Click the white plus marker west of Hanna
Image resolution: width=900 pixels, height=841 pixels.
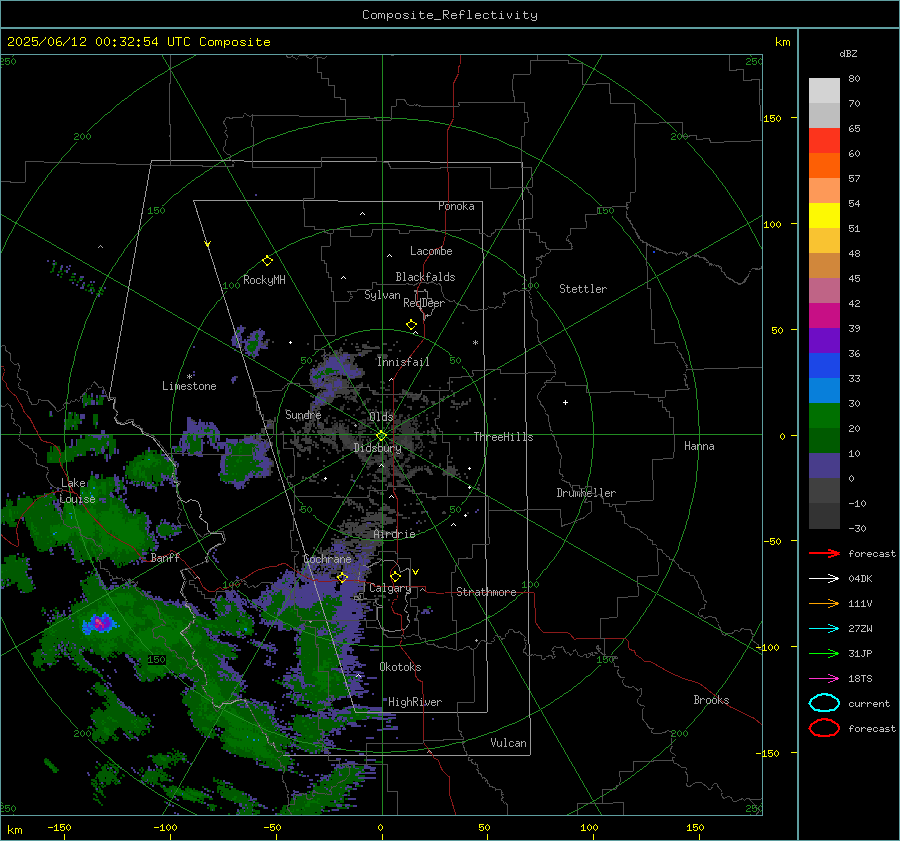point(565,402)
